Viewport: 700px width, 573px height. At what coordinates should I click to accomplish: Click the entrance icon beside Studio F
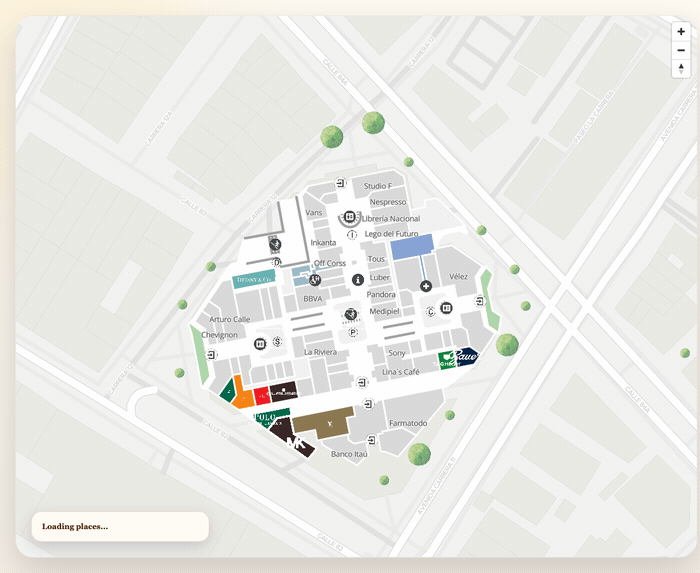point(341,183)
